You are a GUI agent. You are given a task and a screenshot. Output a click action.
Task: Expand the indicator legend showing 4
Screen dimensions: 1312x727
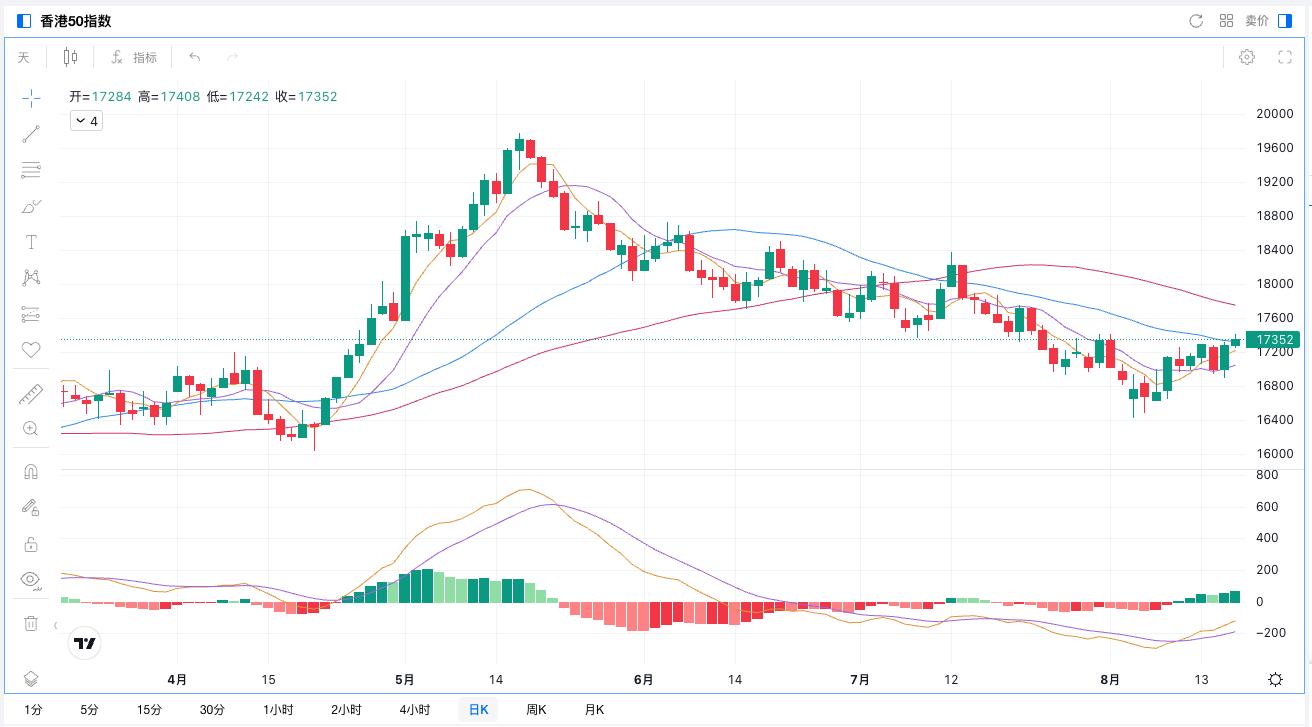click(86, 121)
